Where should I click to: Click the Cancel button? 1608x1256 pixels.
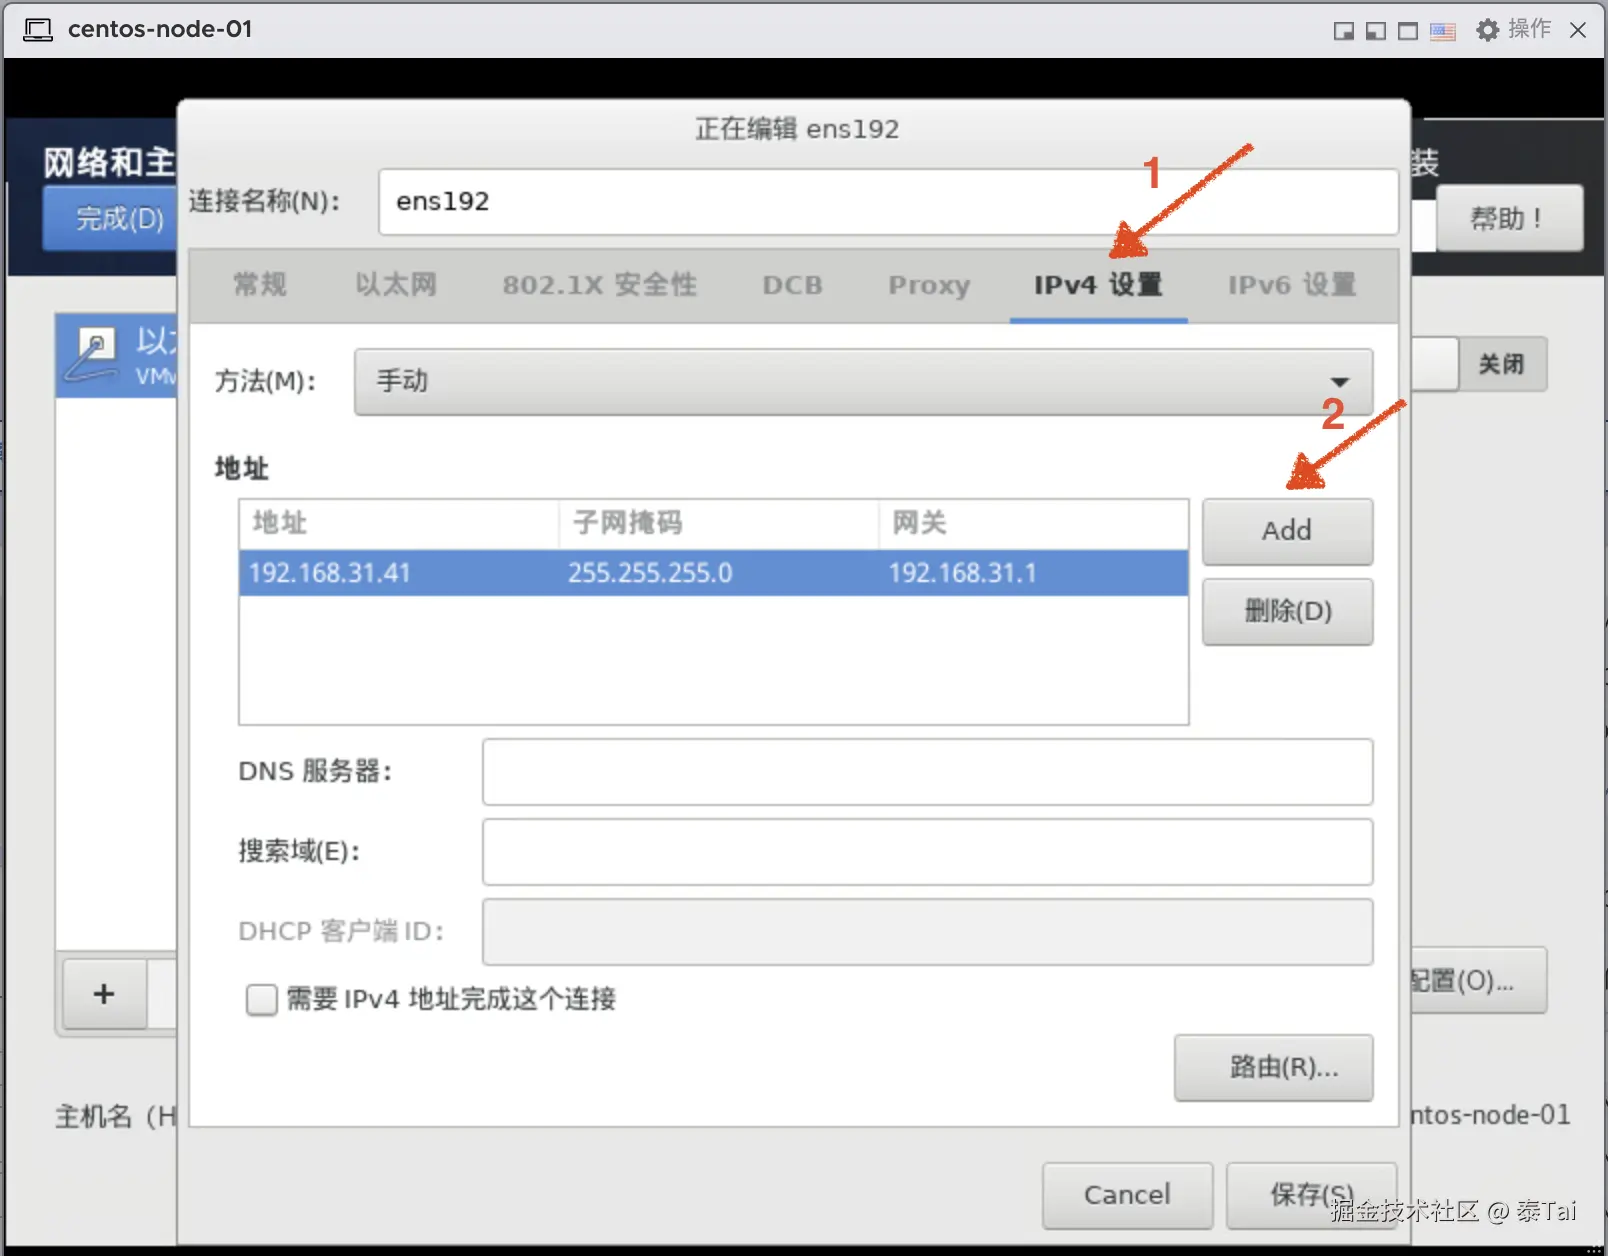[1127, 1195]
